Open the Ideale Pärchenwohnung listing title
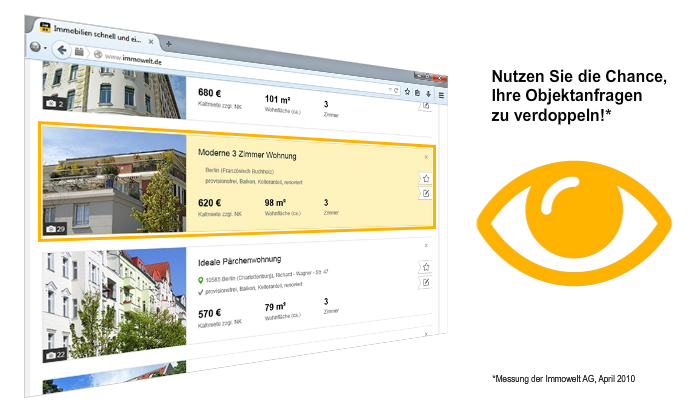 point(239,260)
